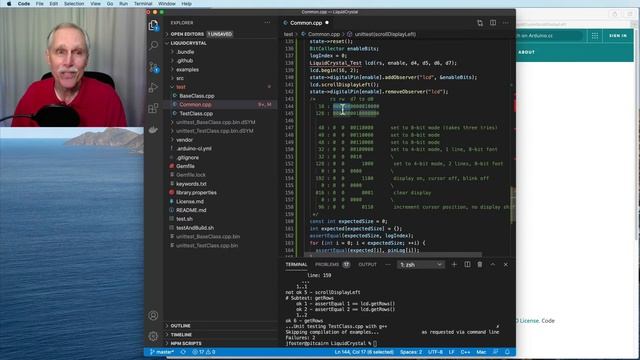Click the C++ language mode indicator
Image resolution: width=640 pixels, height=360 pixels.
tap(465, 352)
